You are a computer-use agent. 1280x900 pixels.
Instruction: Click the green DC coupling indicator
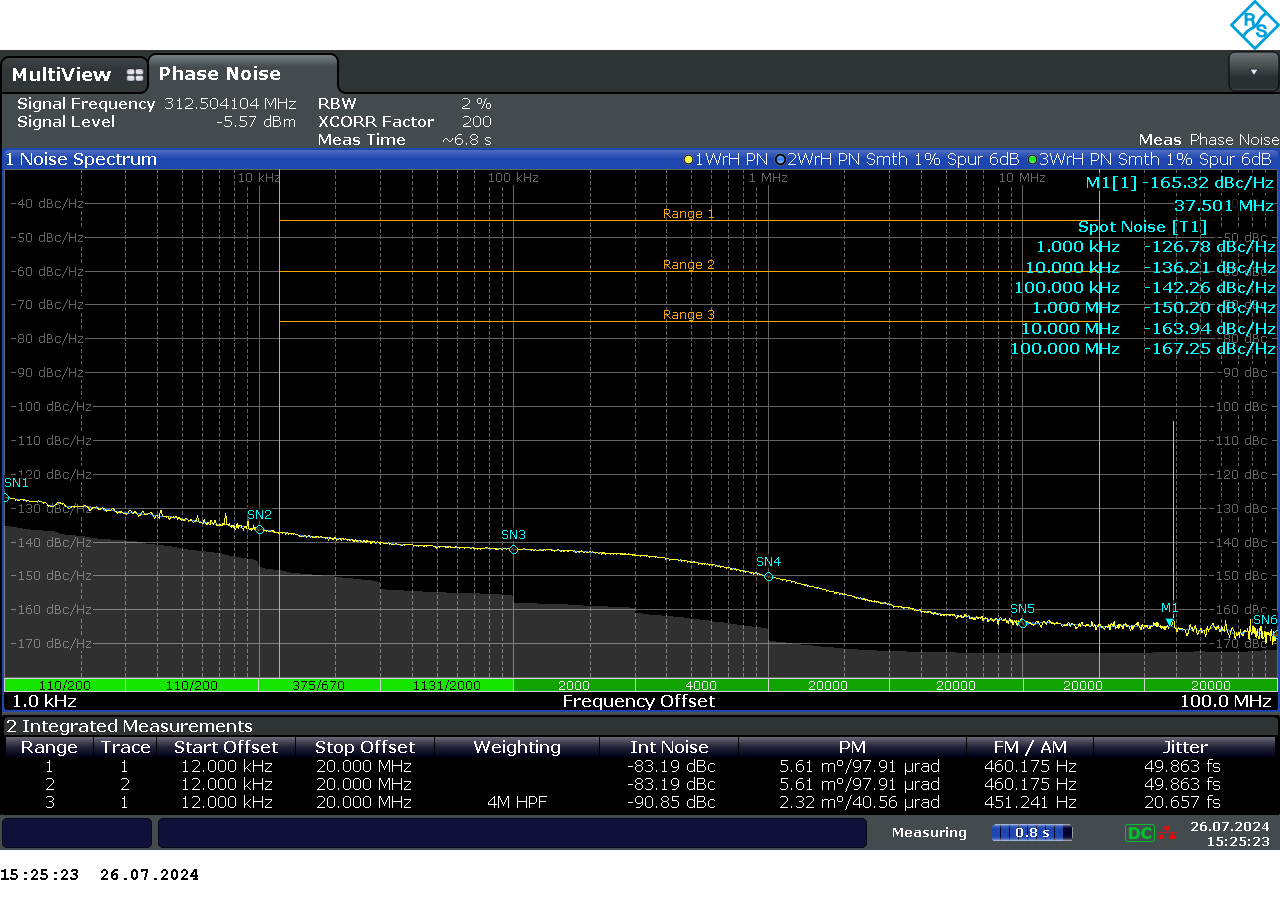pos(1140,833)
